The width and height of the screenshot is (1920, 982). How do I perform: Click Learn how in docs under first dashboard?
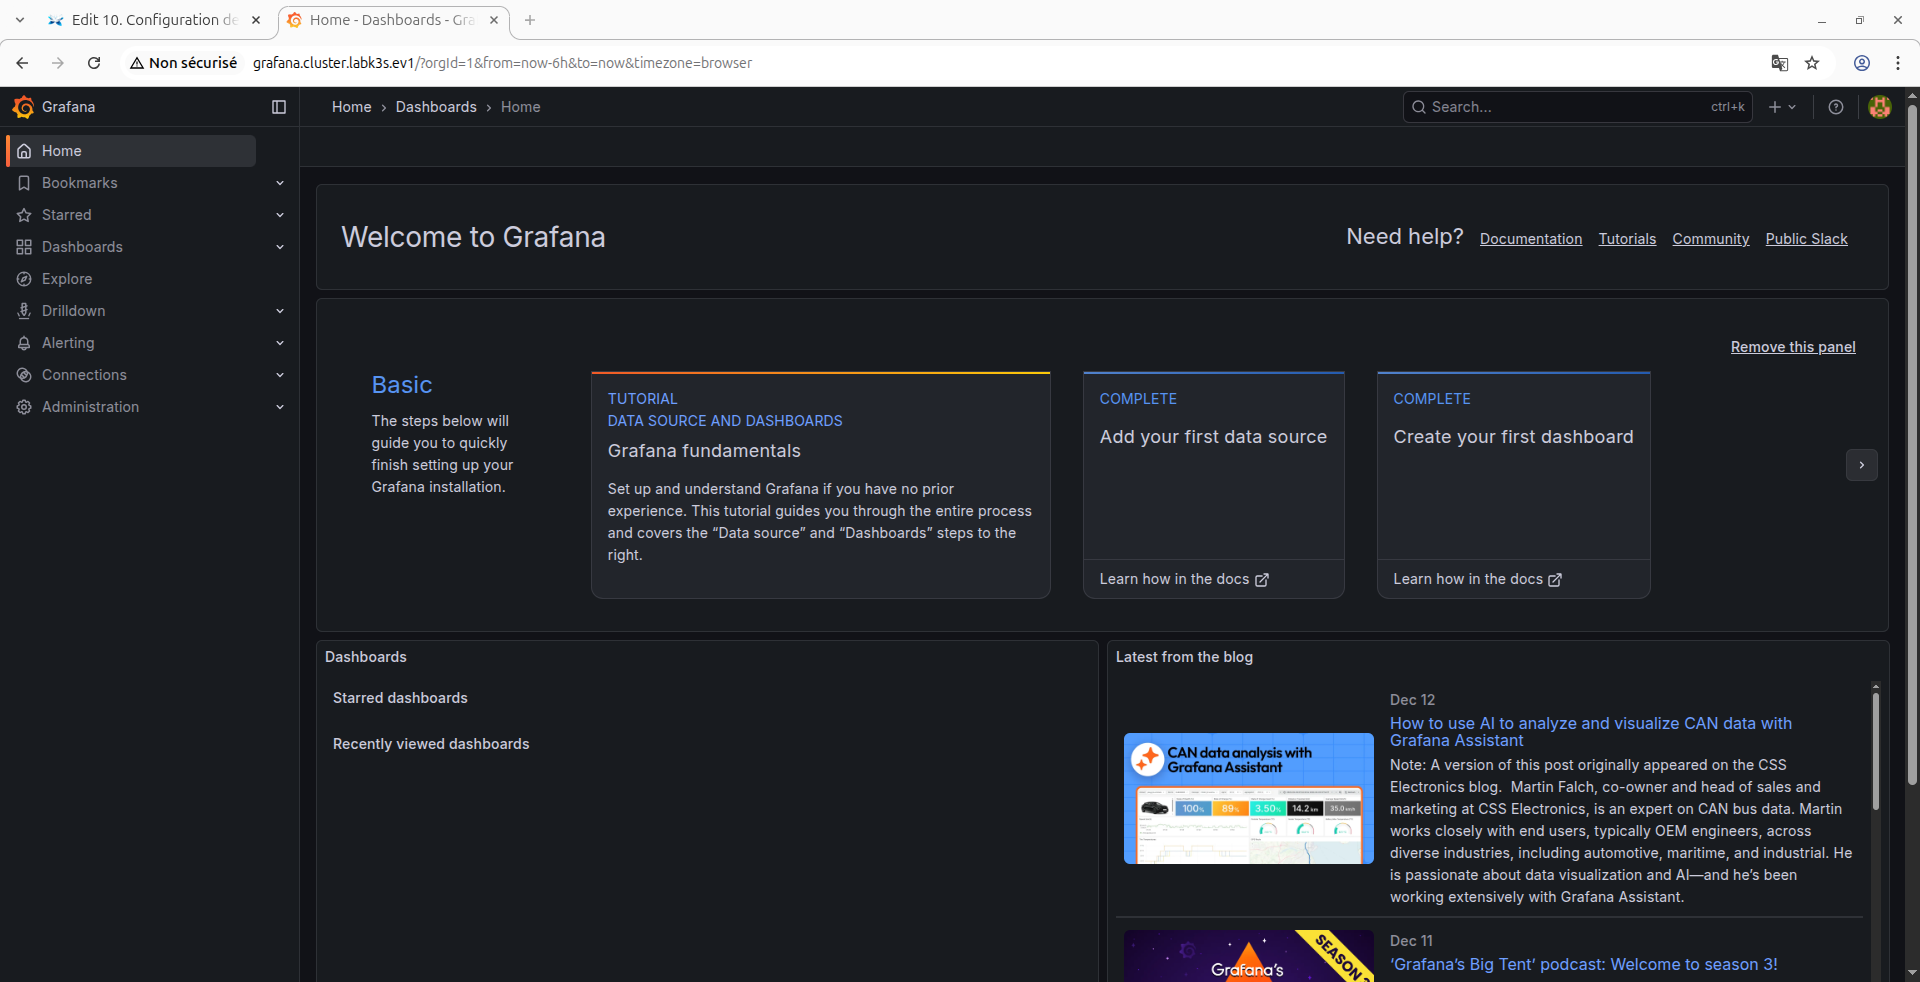pos(1478,579)
